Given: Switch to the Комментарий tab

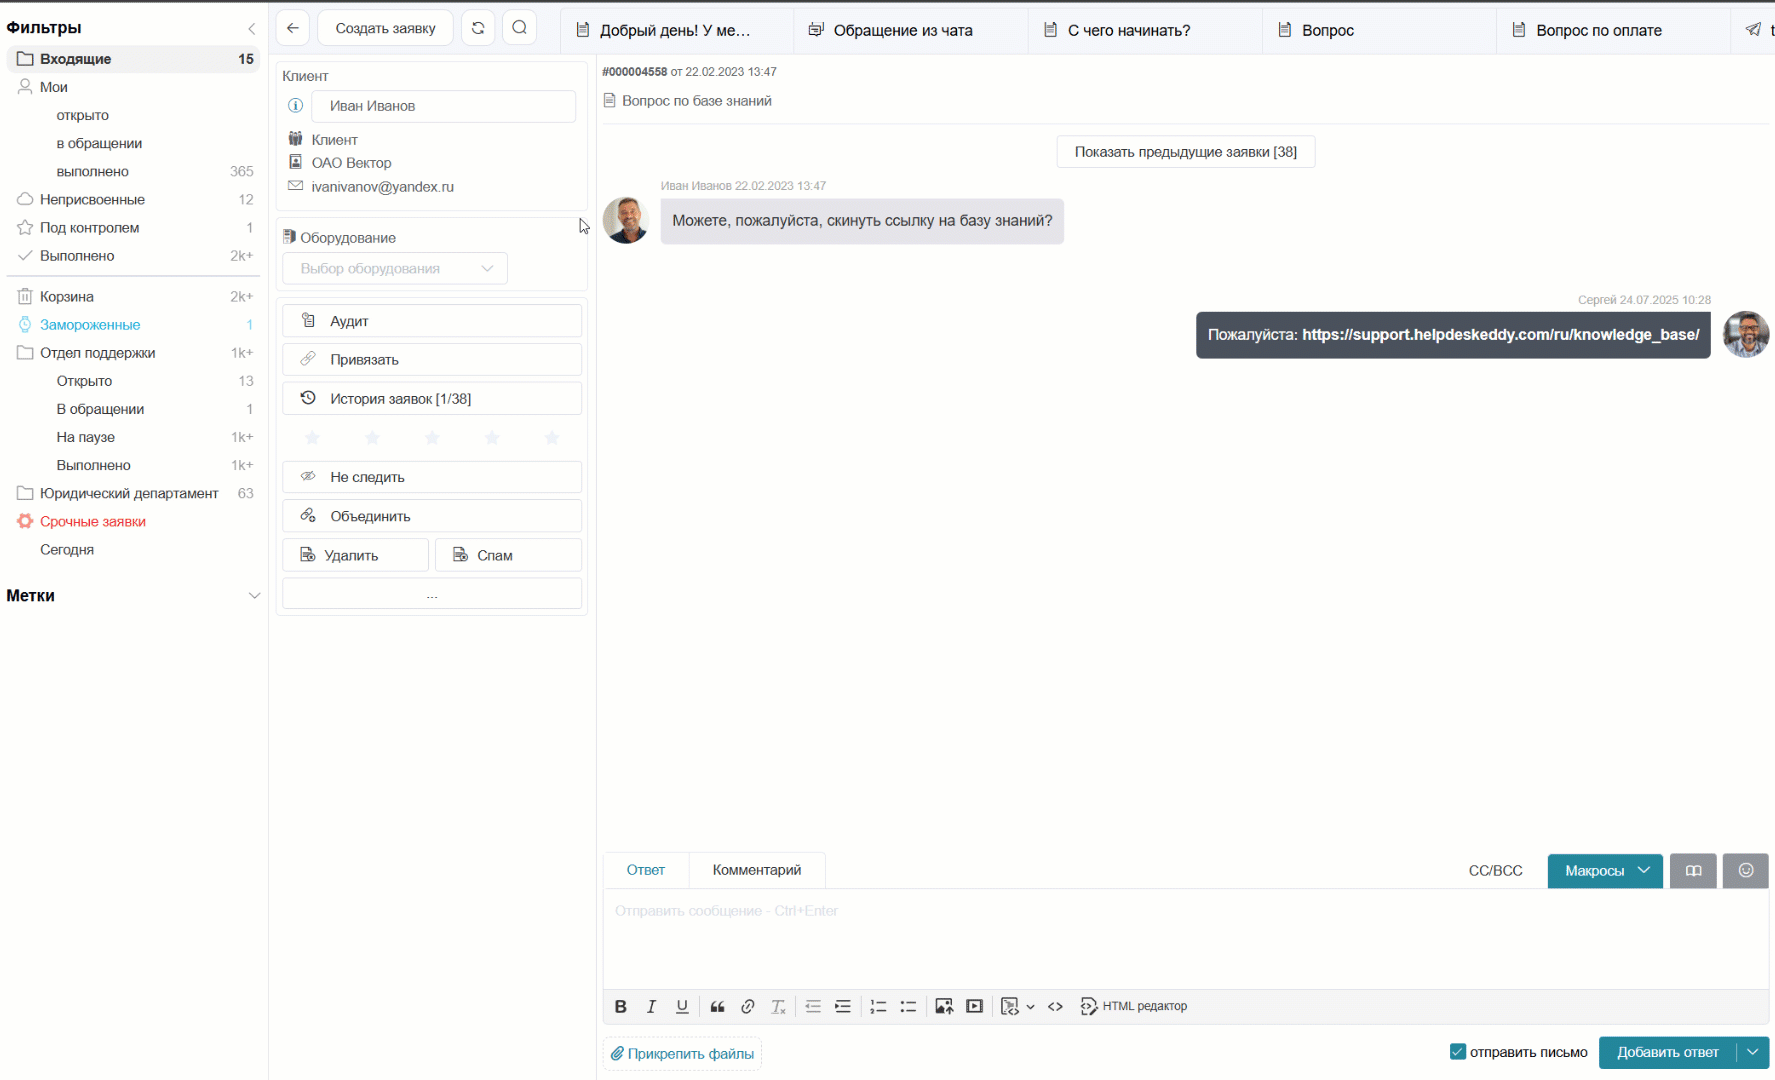Looking at the screenshot, I should tap(756, 870).
